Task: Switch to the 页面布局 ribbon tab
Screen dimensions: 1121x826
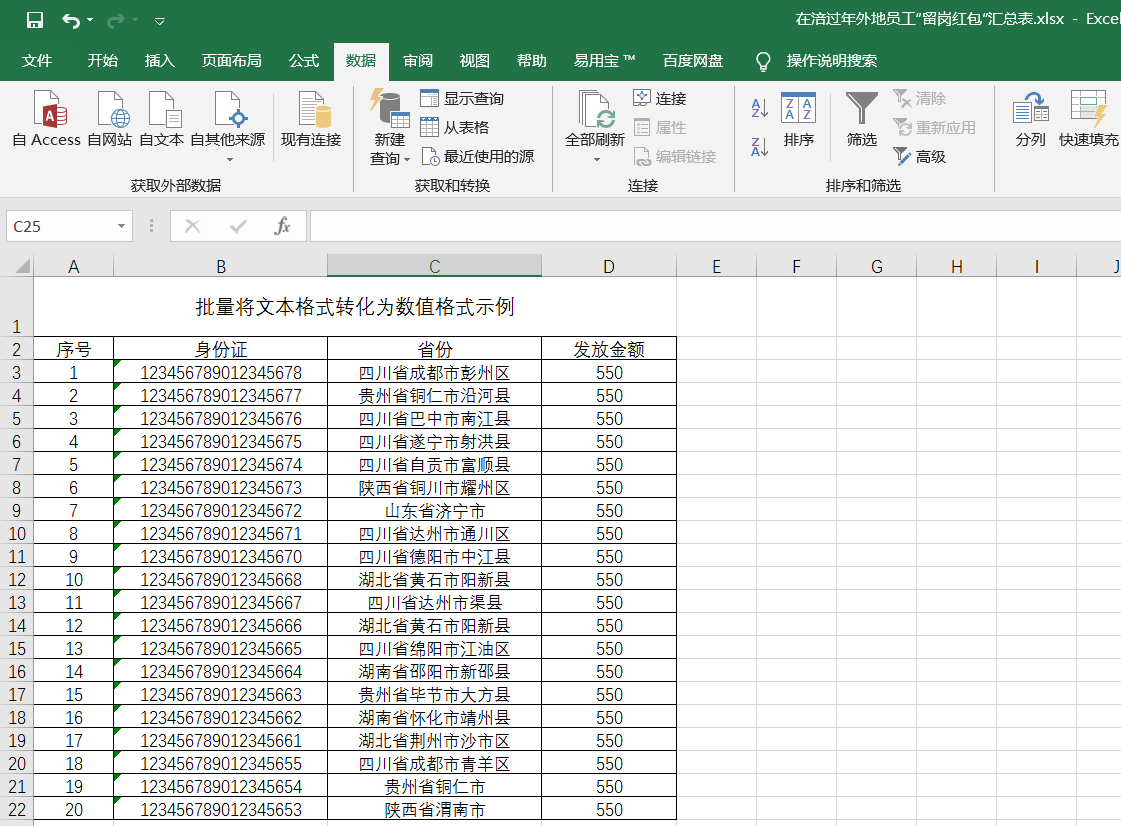Action: click(231, 61)
